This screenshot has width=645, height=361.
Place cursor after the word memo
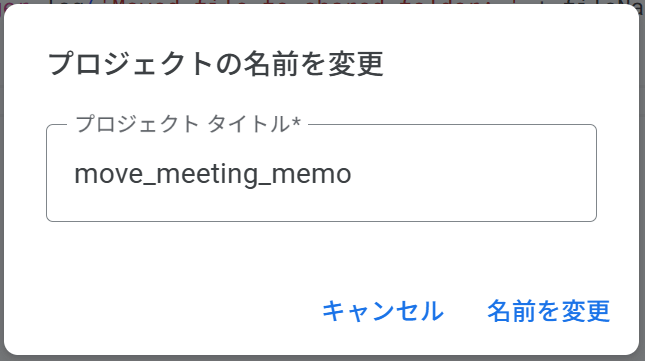(353, 174)
